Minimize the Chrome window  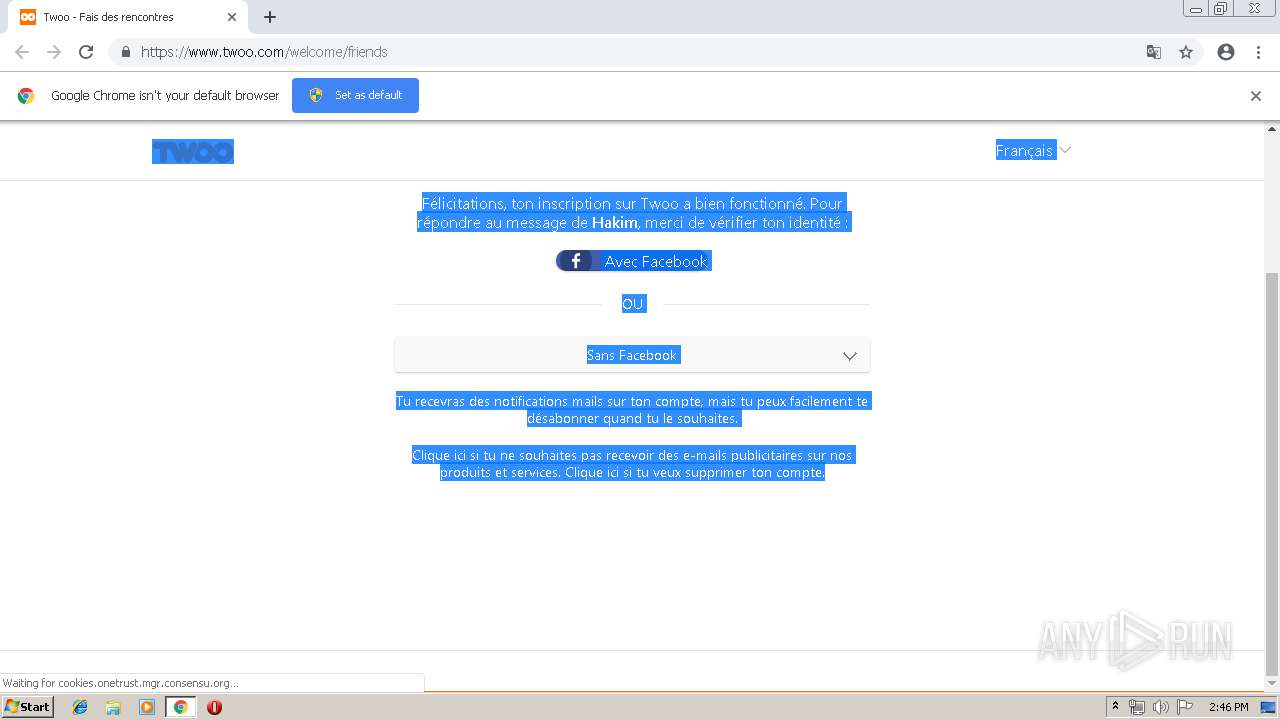click(1195, 8)
